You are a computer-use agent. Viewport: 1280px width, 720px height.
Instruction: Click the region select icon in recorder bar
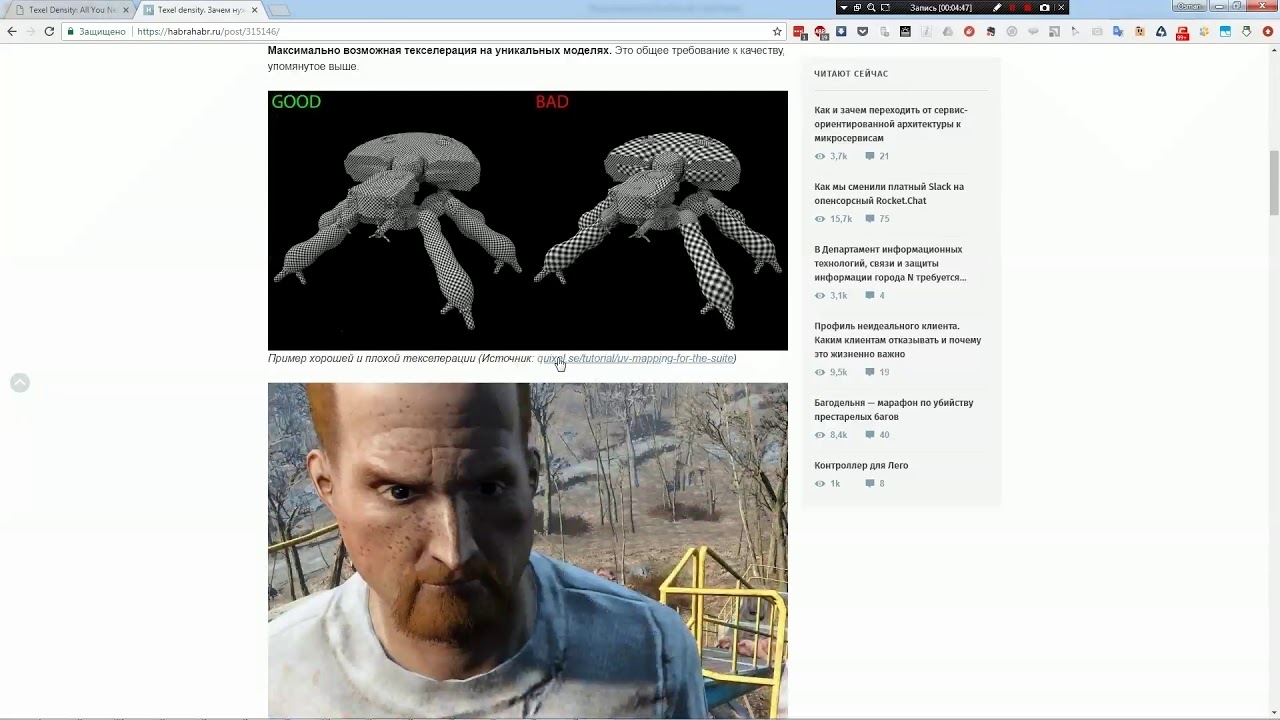[885, 7]
